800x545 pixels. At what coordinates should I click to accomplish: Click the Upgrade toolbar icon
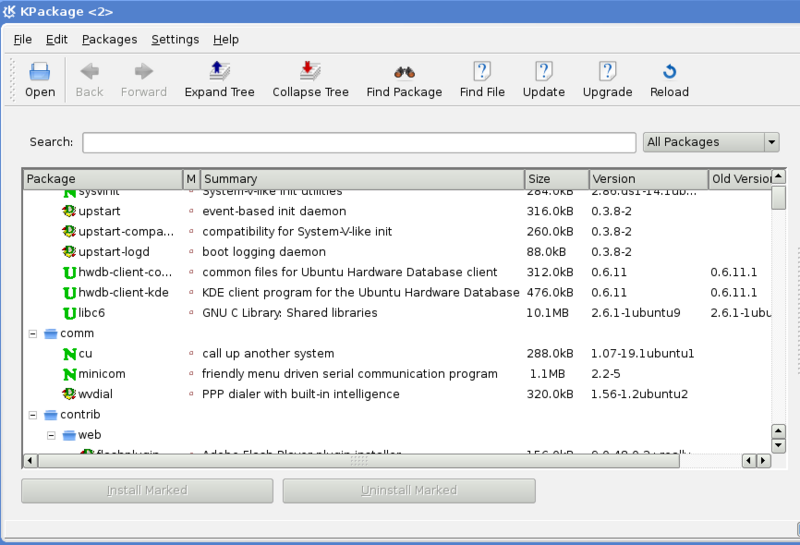608,71
